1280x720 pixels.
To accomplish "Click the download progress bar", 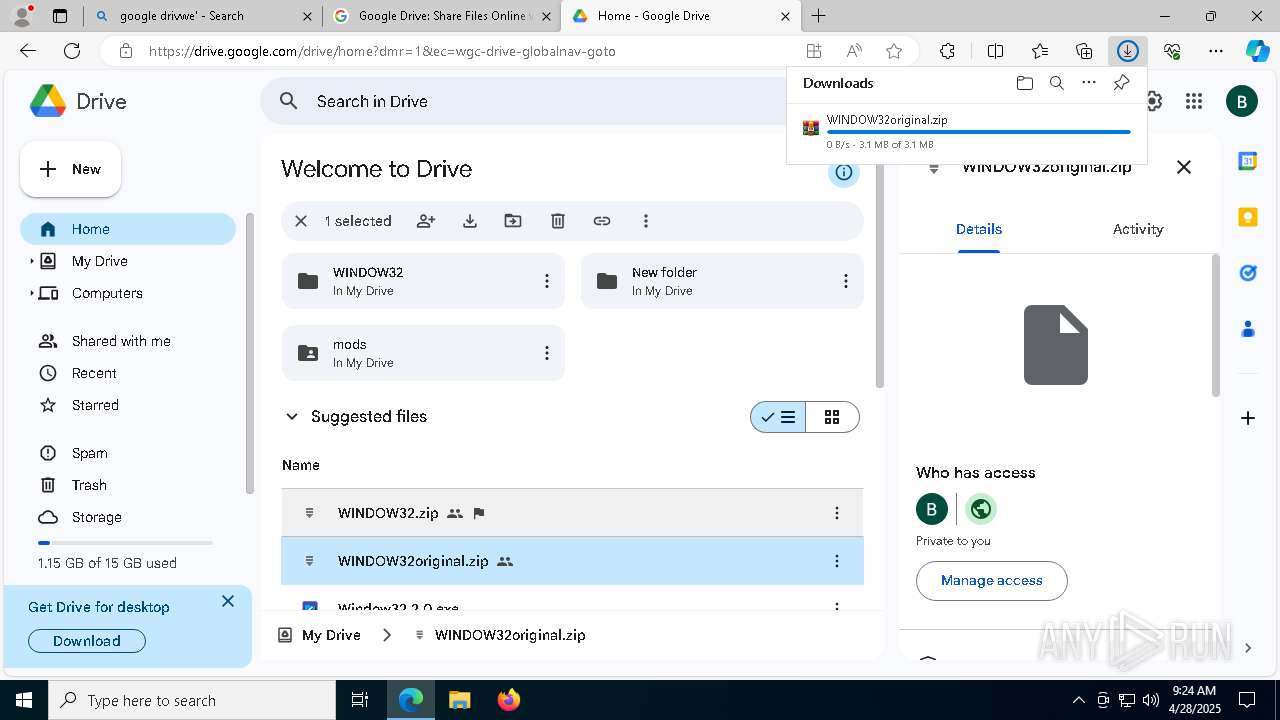I will pos(979,132).
